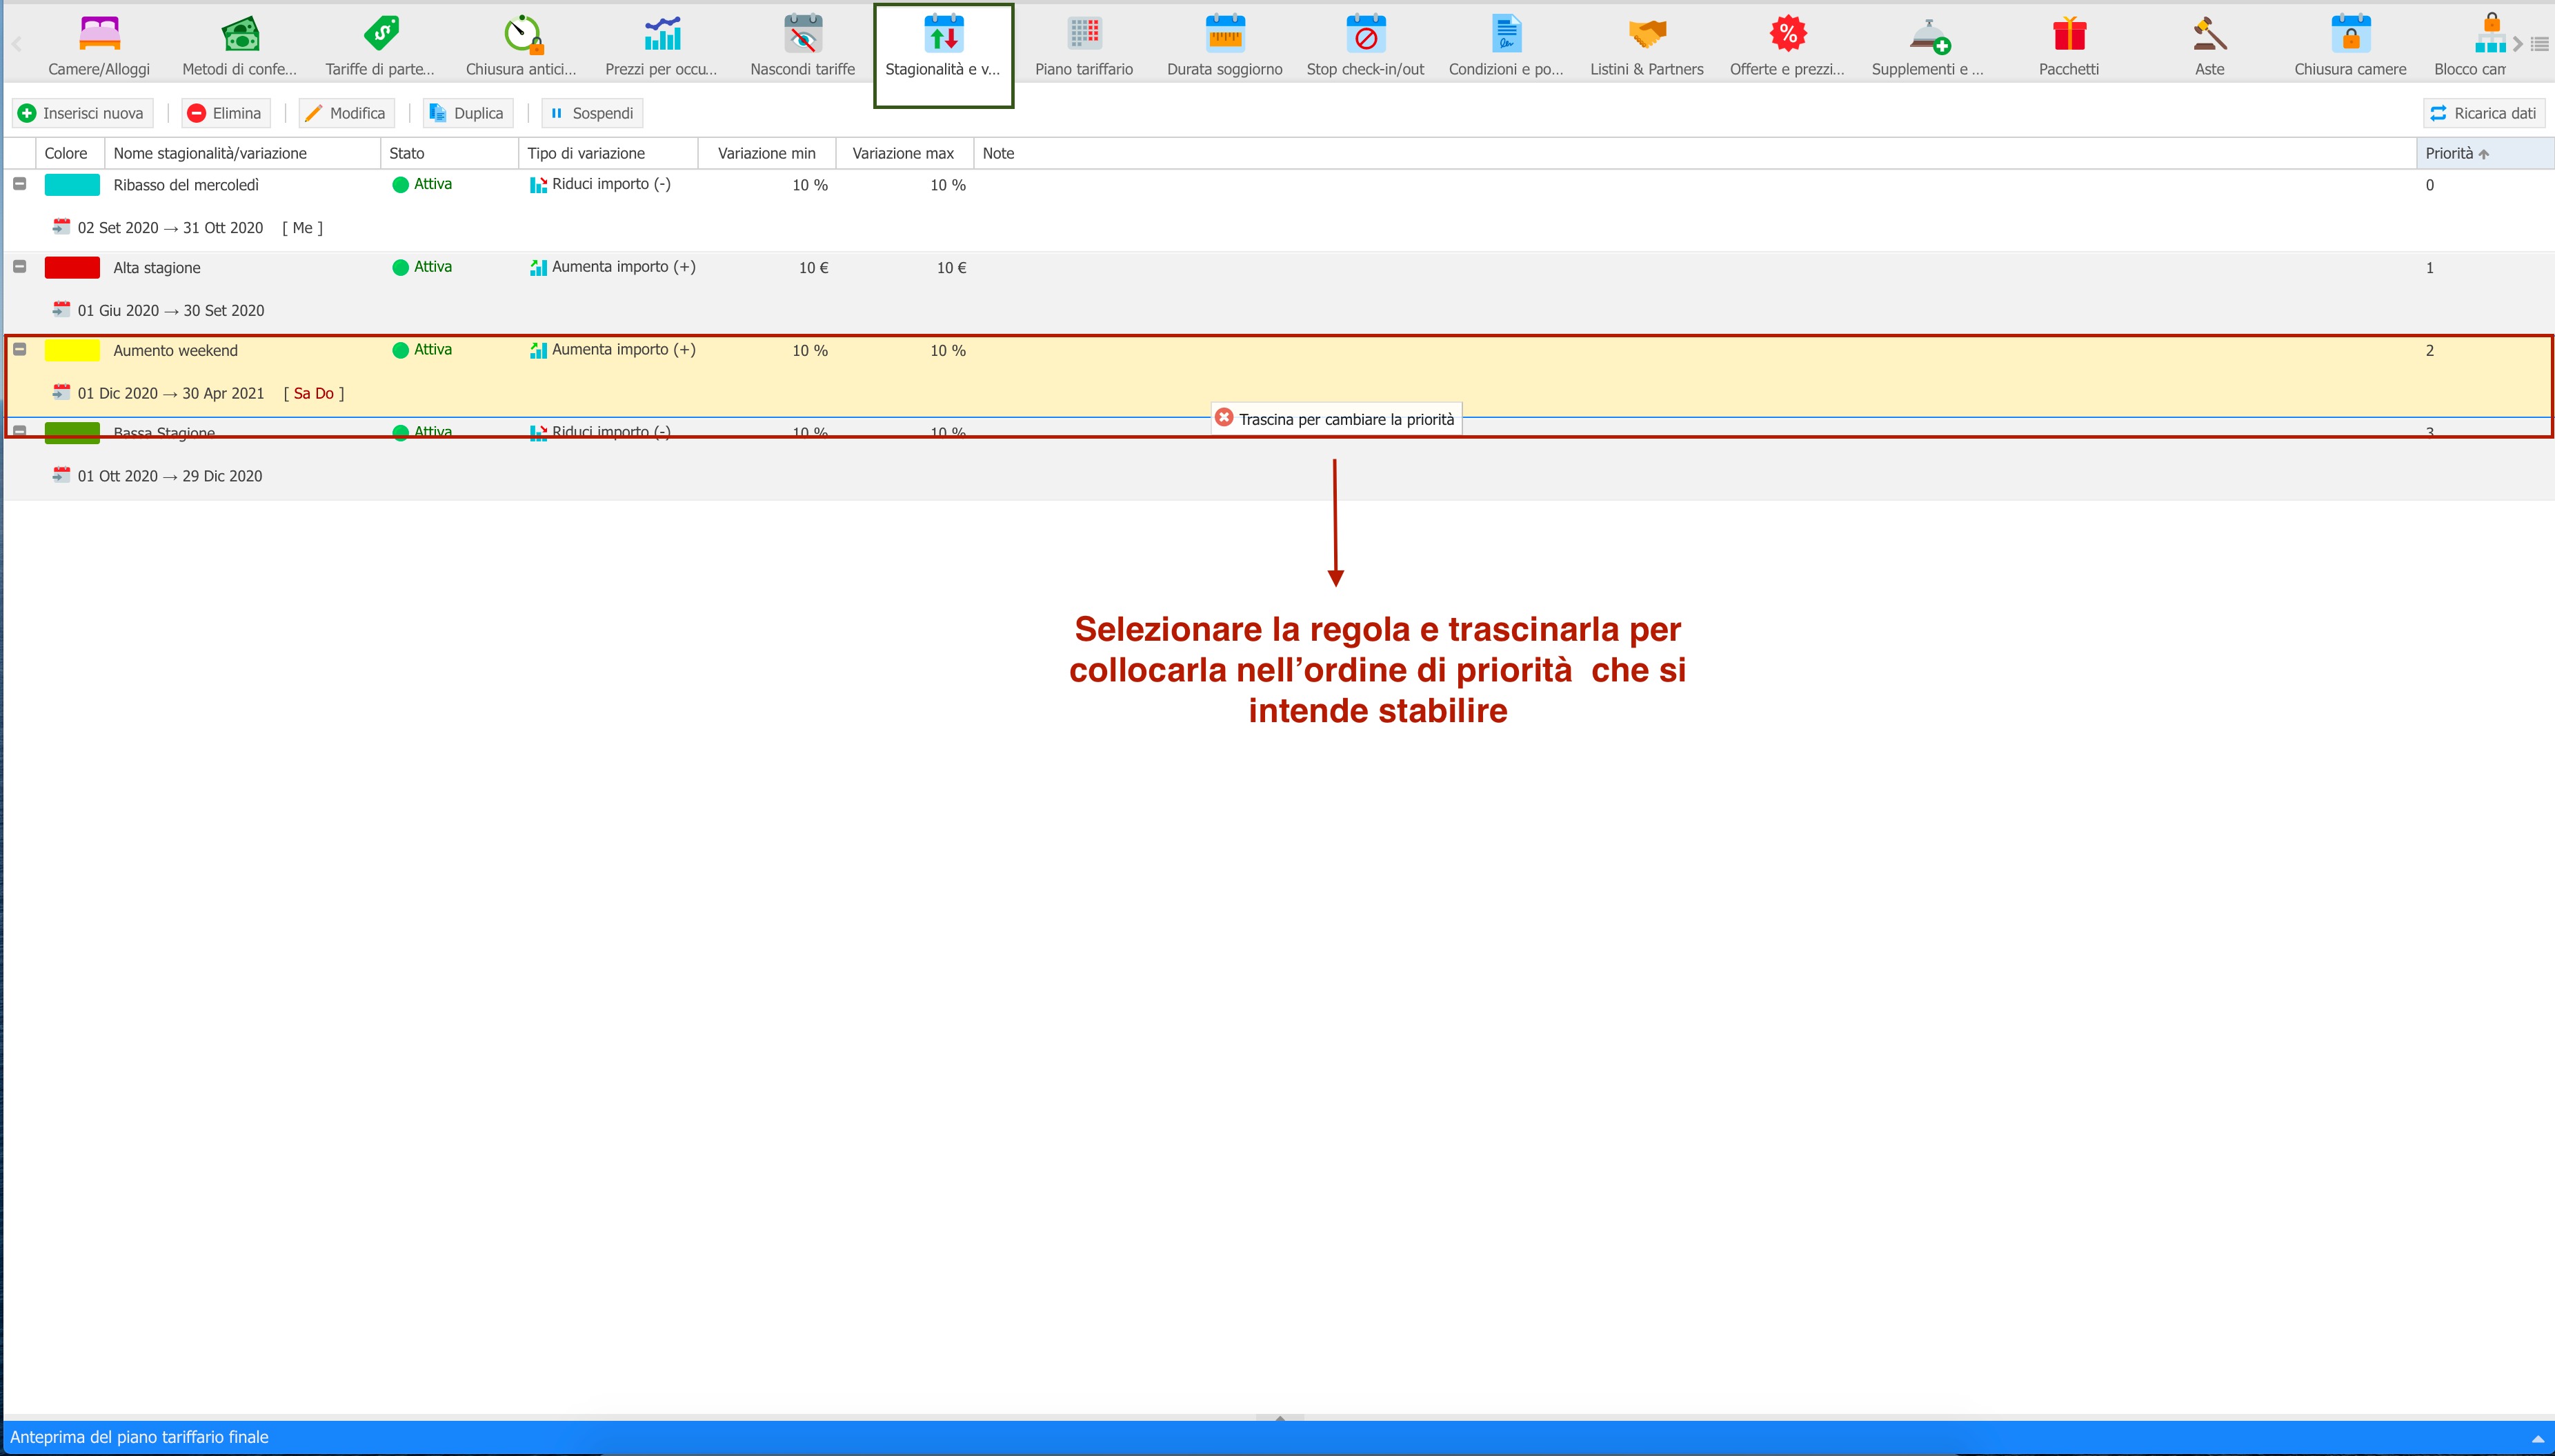Image resolution: width=2555 pixels, height=1456 pixels.
Task: Click the red Alta stagione color swatch
Action: 72,268
